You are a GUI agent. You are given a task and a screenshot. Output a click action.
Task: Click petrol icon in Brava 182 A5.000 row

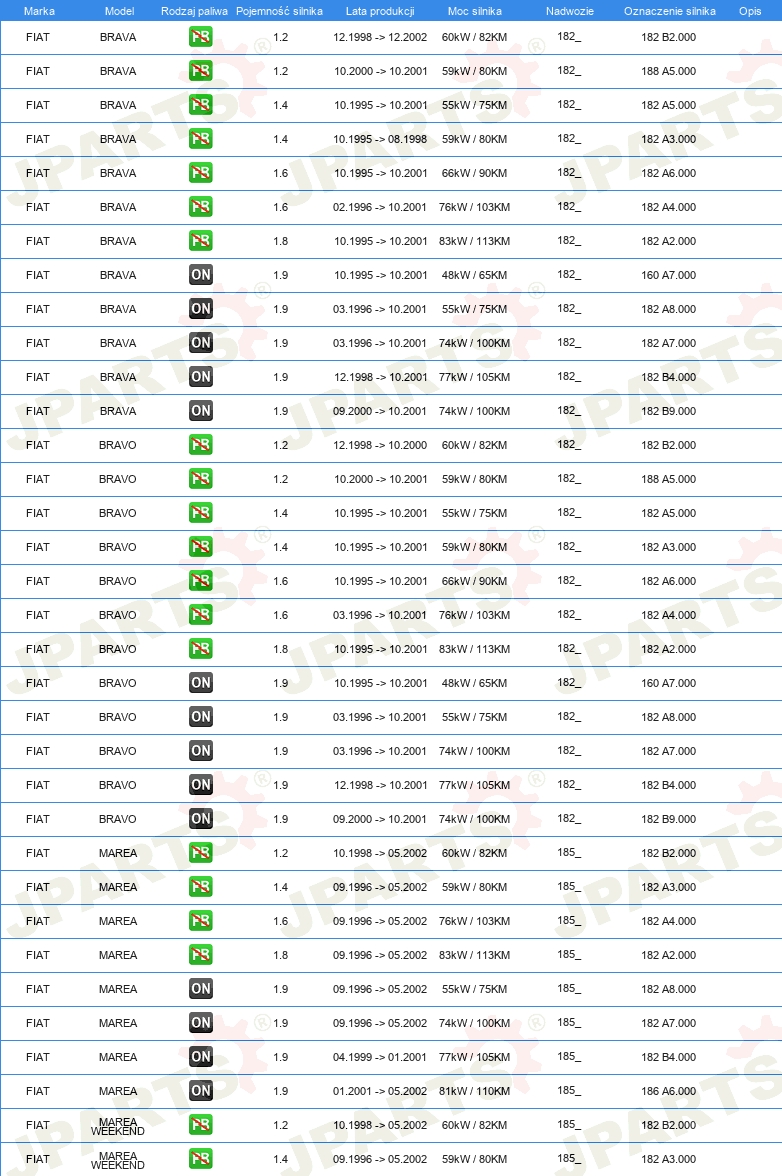point(200,105)
